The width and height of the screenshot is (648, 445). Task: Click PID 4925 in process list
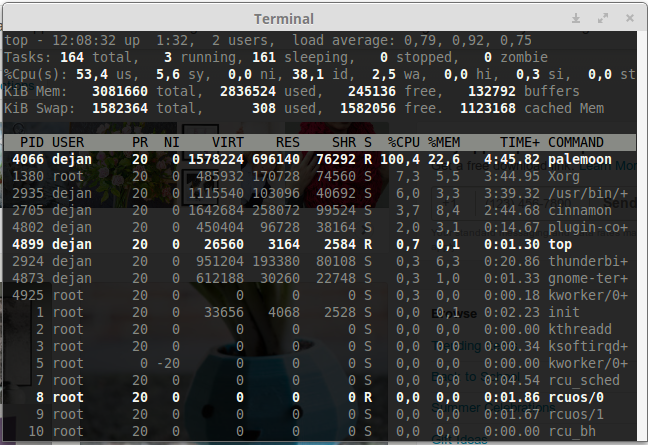click(28, 295)
